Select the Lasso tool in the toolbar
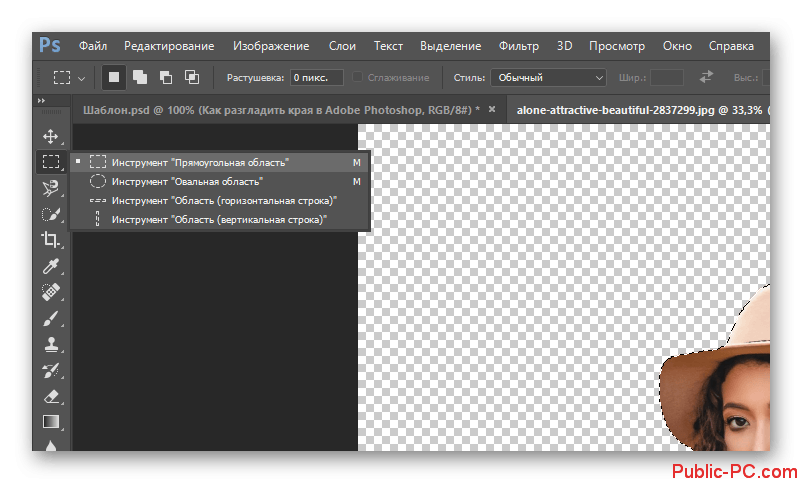The width and height of the screenshot is (802, 483). (x=50, y=187)
